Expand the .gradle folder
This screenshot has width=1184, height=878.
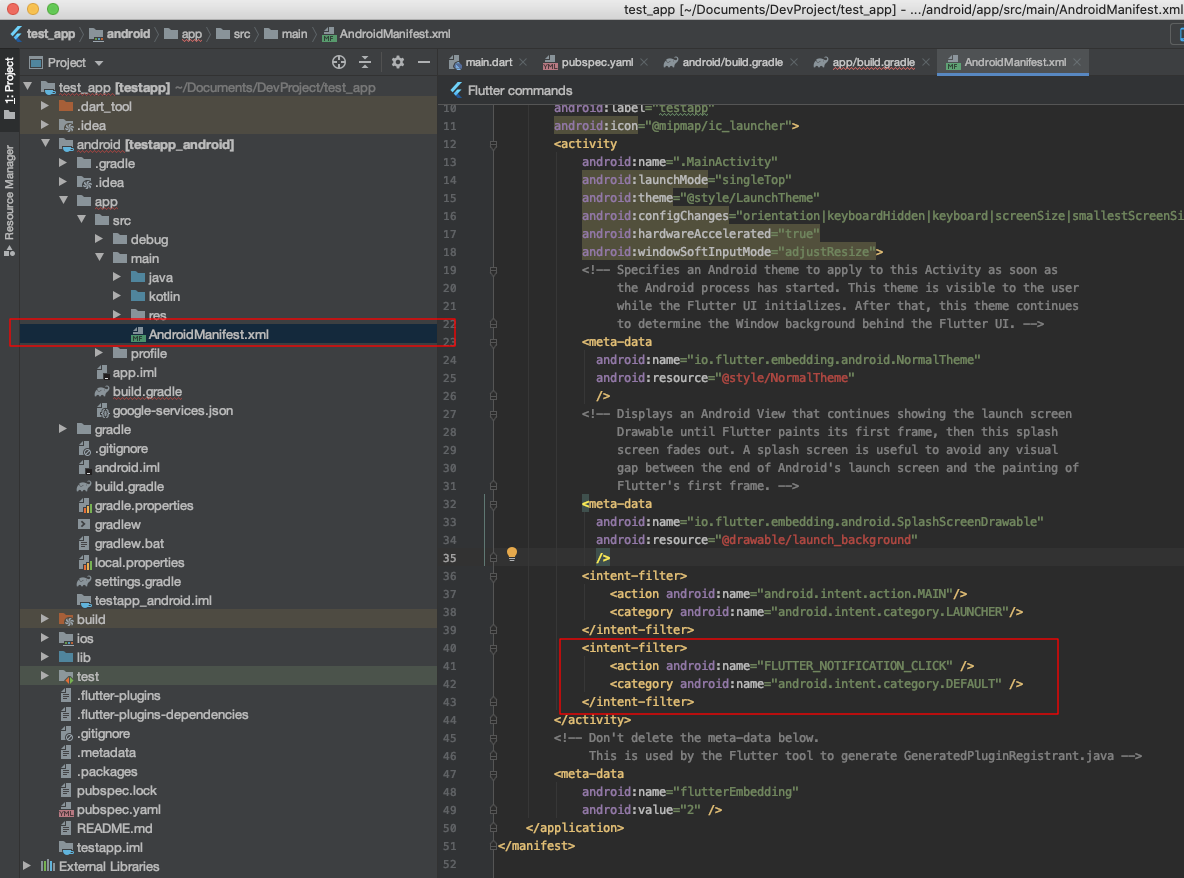[63, 162]
